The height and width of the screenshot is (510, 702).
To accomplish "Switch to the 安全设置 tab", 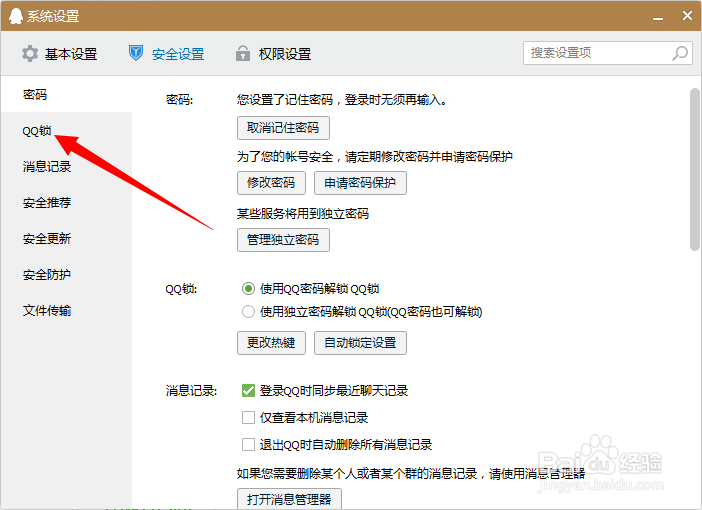I will pyautogui.click(x=167, y=54).
